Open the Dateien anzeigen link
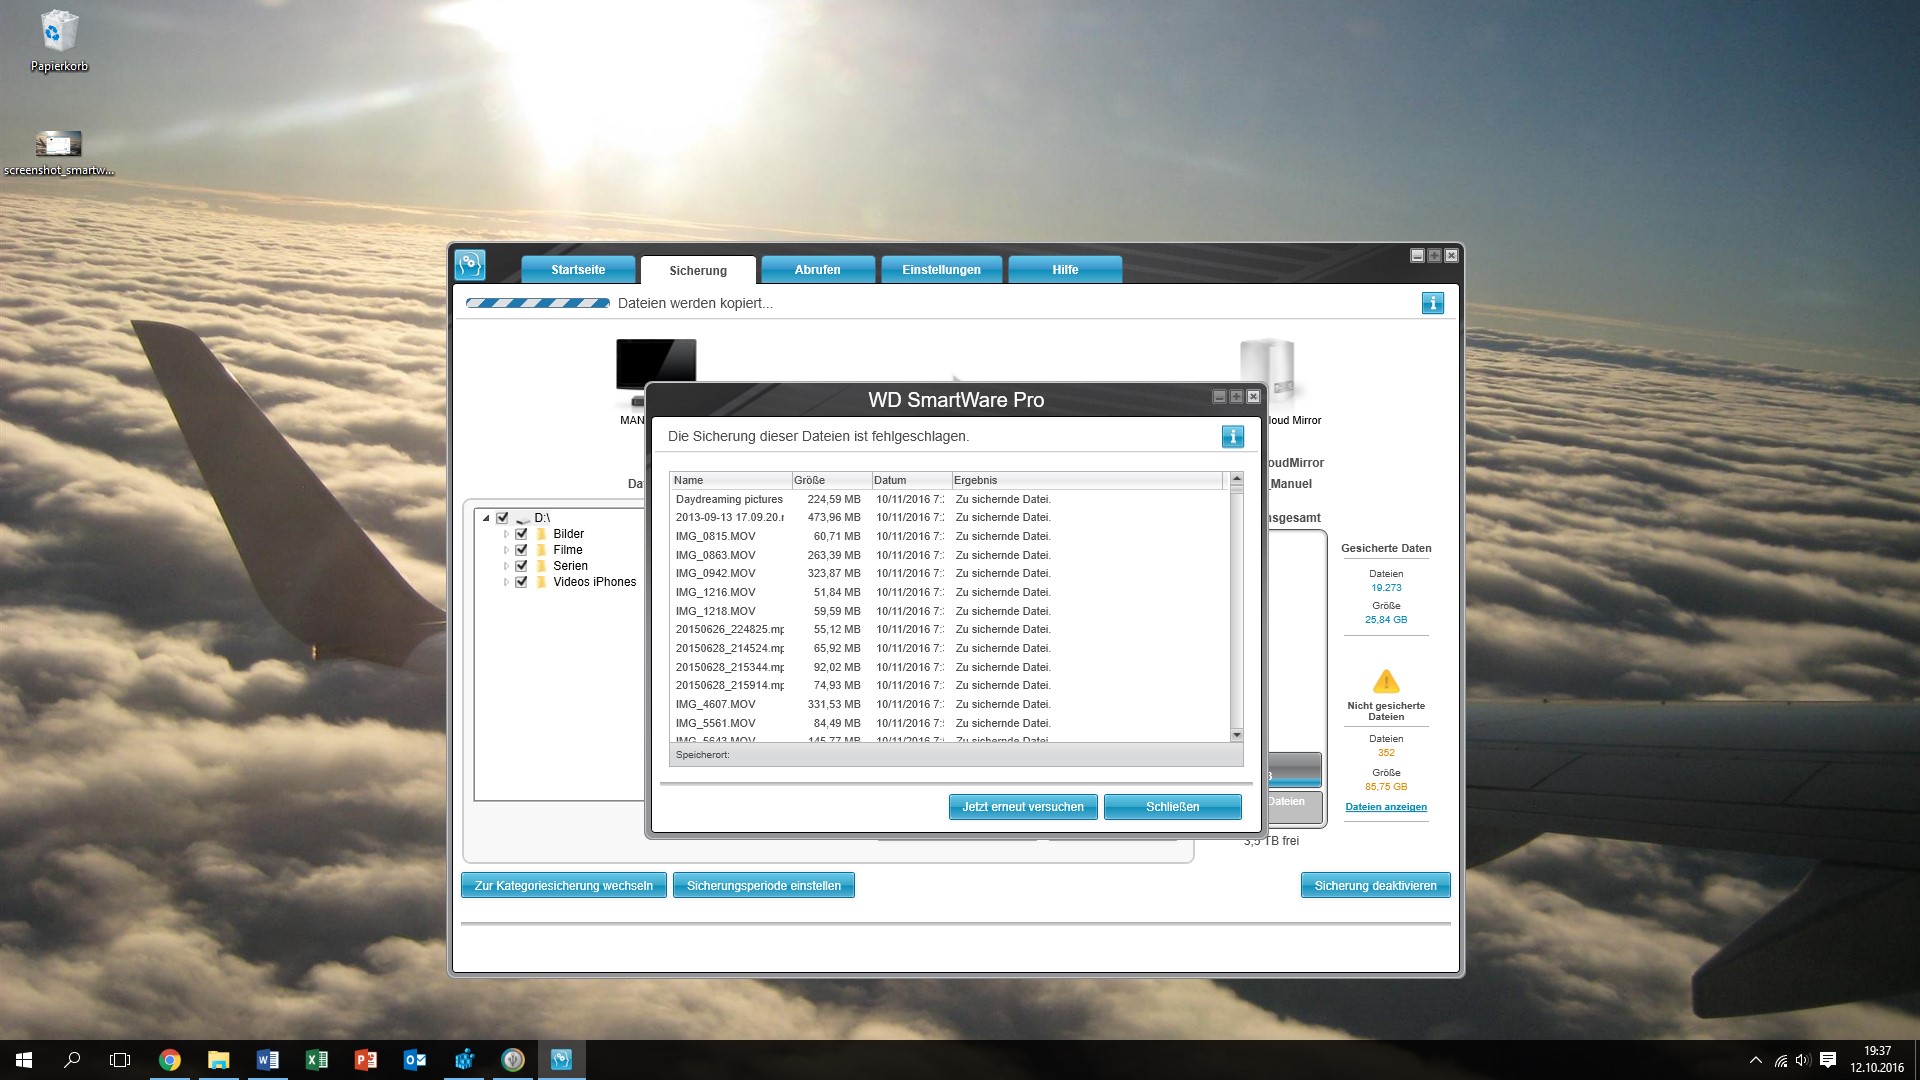The image size is (1920, 1080). tap(1386, 807)
